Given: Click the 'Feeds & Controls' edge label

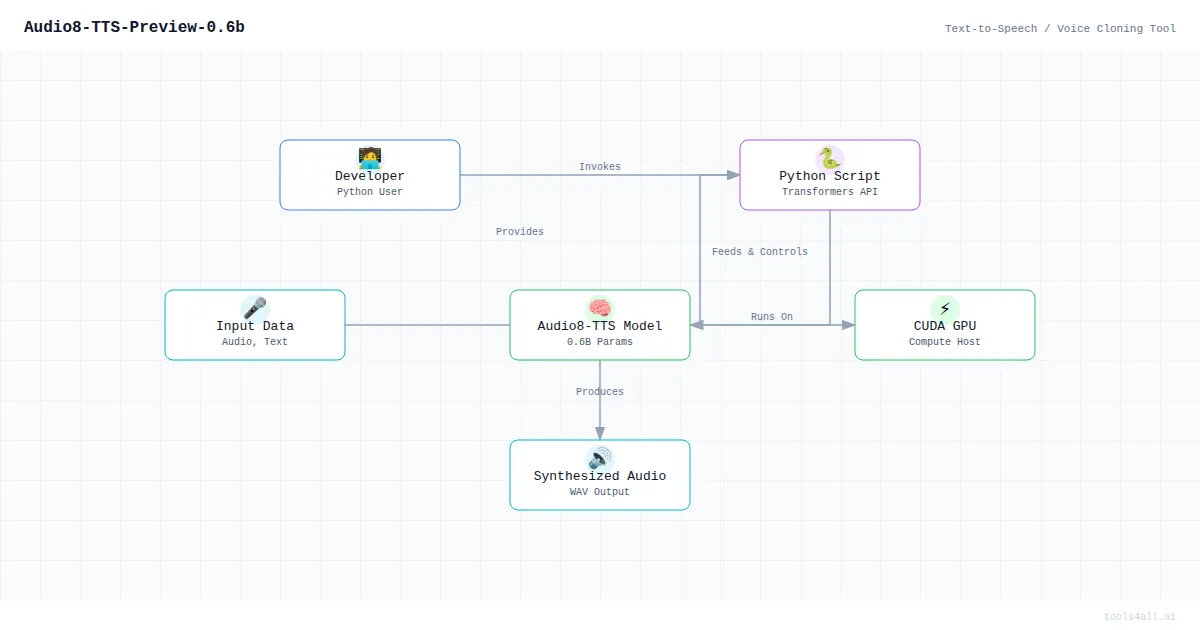Looking at the screenshot, I should 760,252.
